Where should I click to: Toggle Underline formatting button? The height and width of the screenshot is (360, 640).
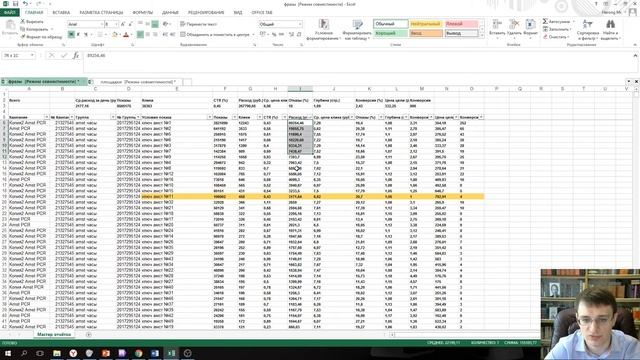click(x=86, y=35)
